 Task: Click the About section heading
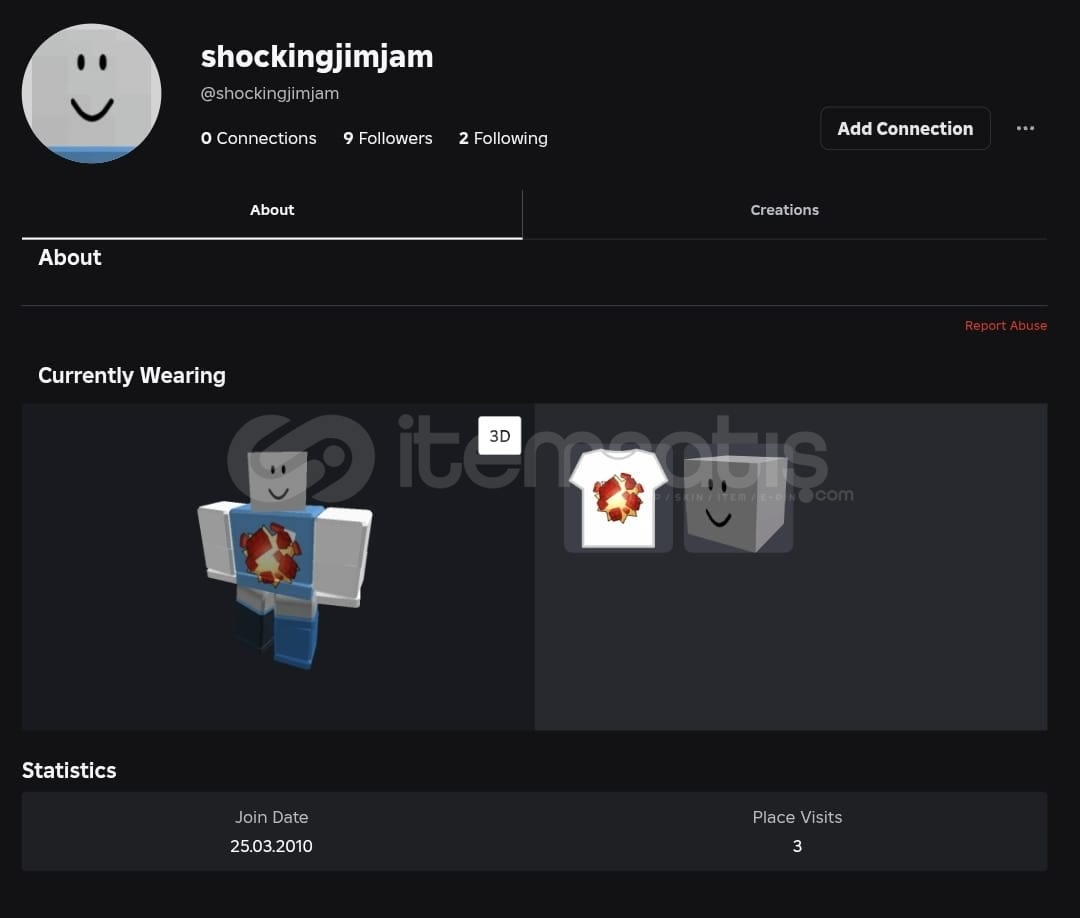click(70, 258)
